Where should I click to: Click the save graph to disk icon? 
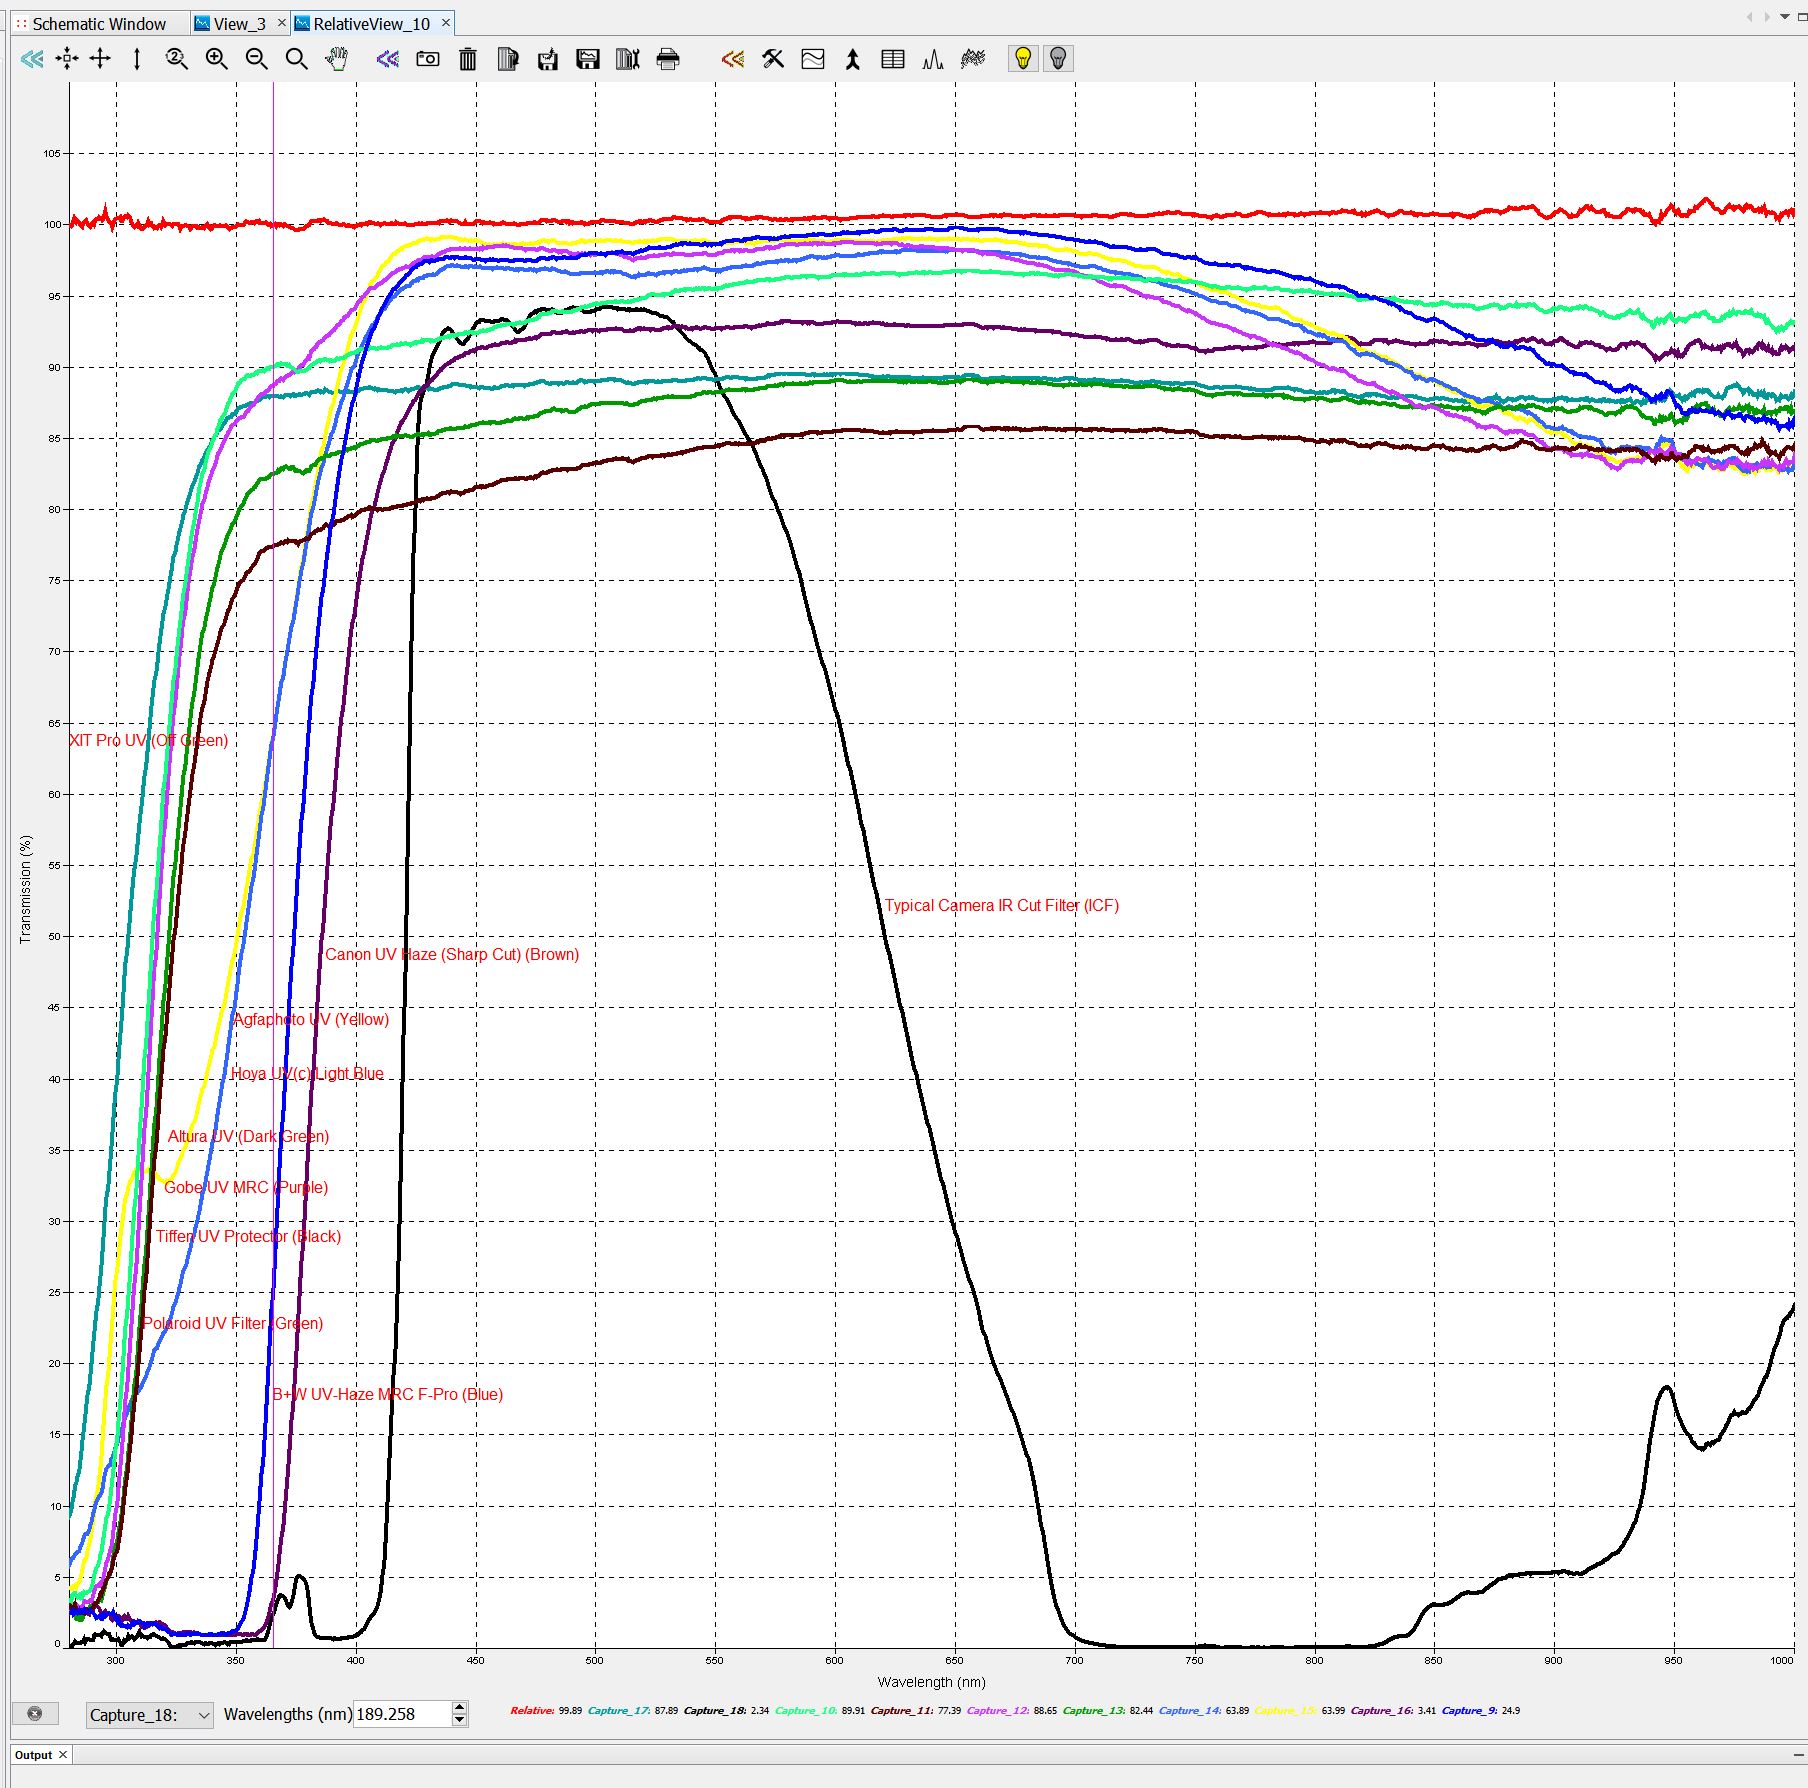pos(548,59)
